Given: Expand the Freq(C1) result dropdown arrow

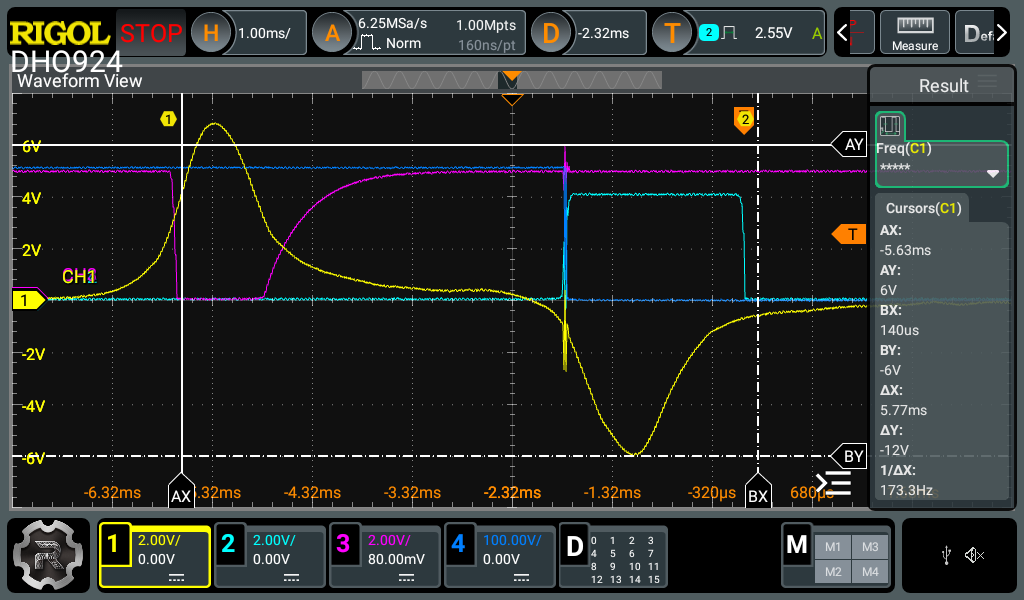Looking at the screenshot, I should click(993, 174).
